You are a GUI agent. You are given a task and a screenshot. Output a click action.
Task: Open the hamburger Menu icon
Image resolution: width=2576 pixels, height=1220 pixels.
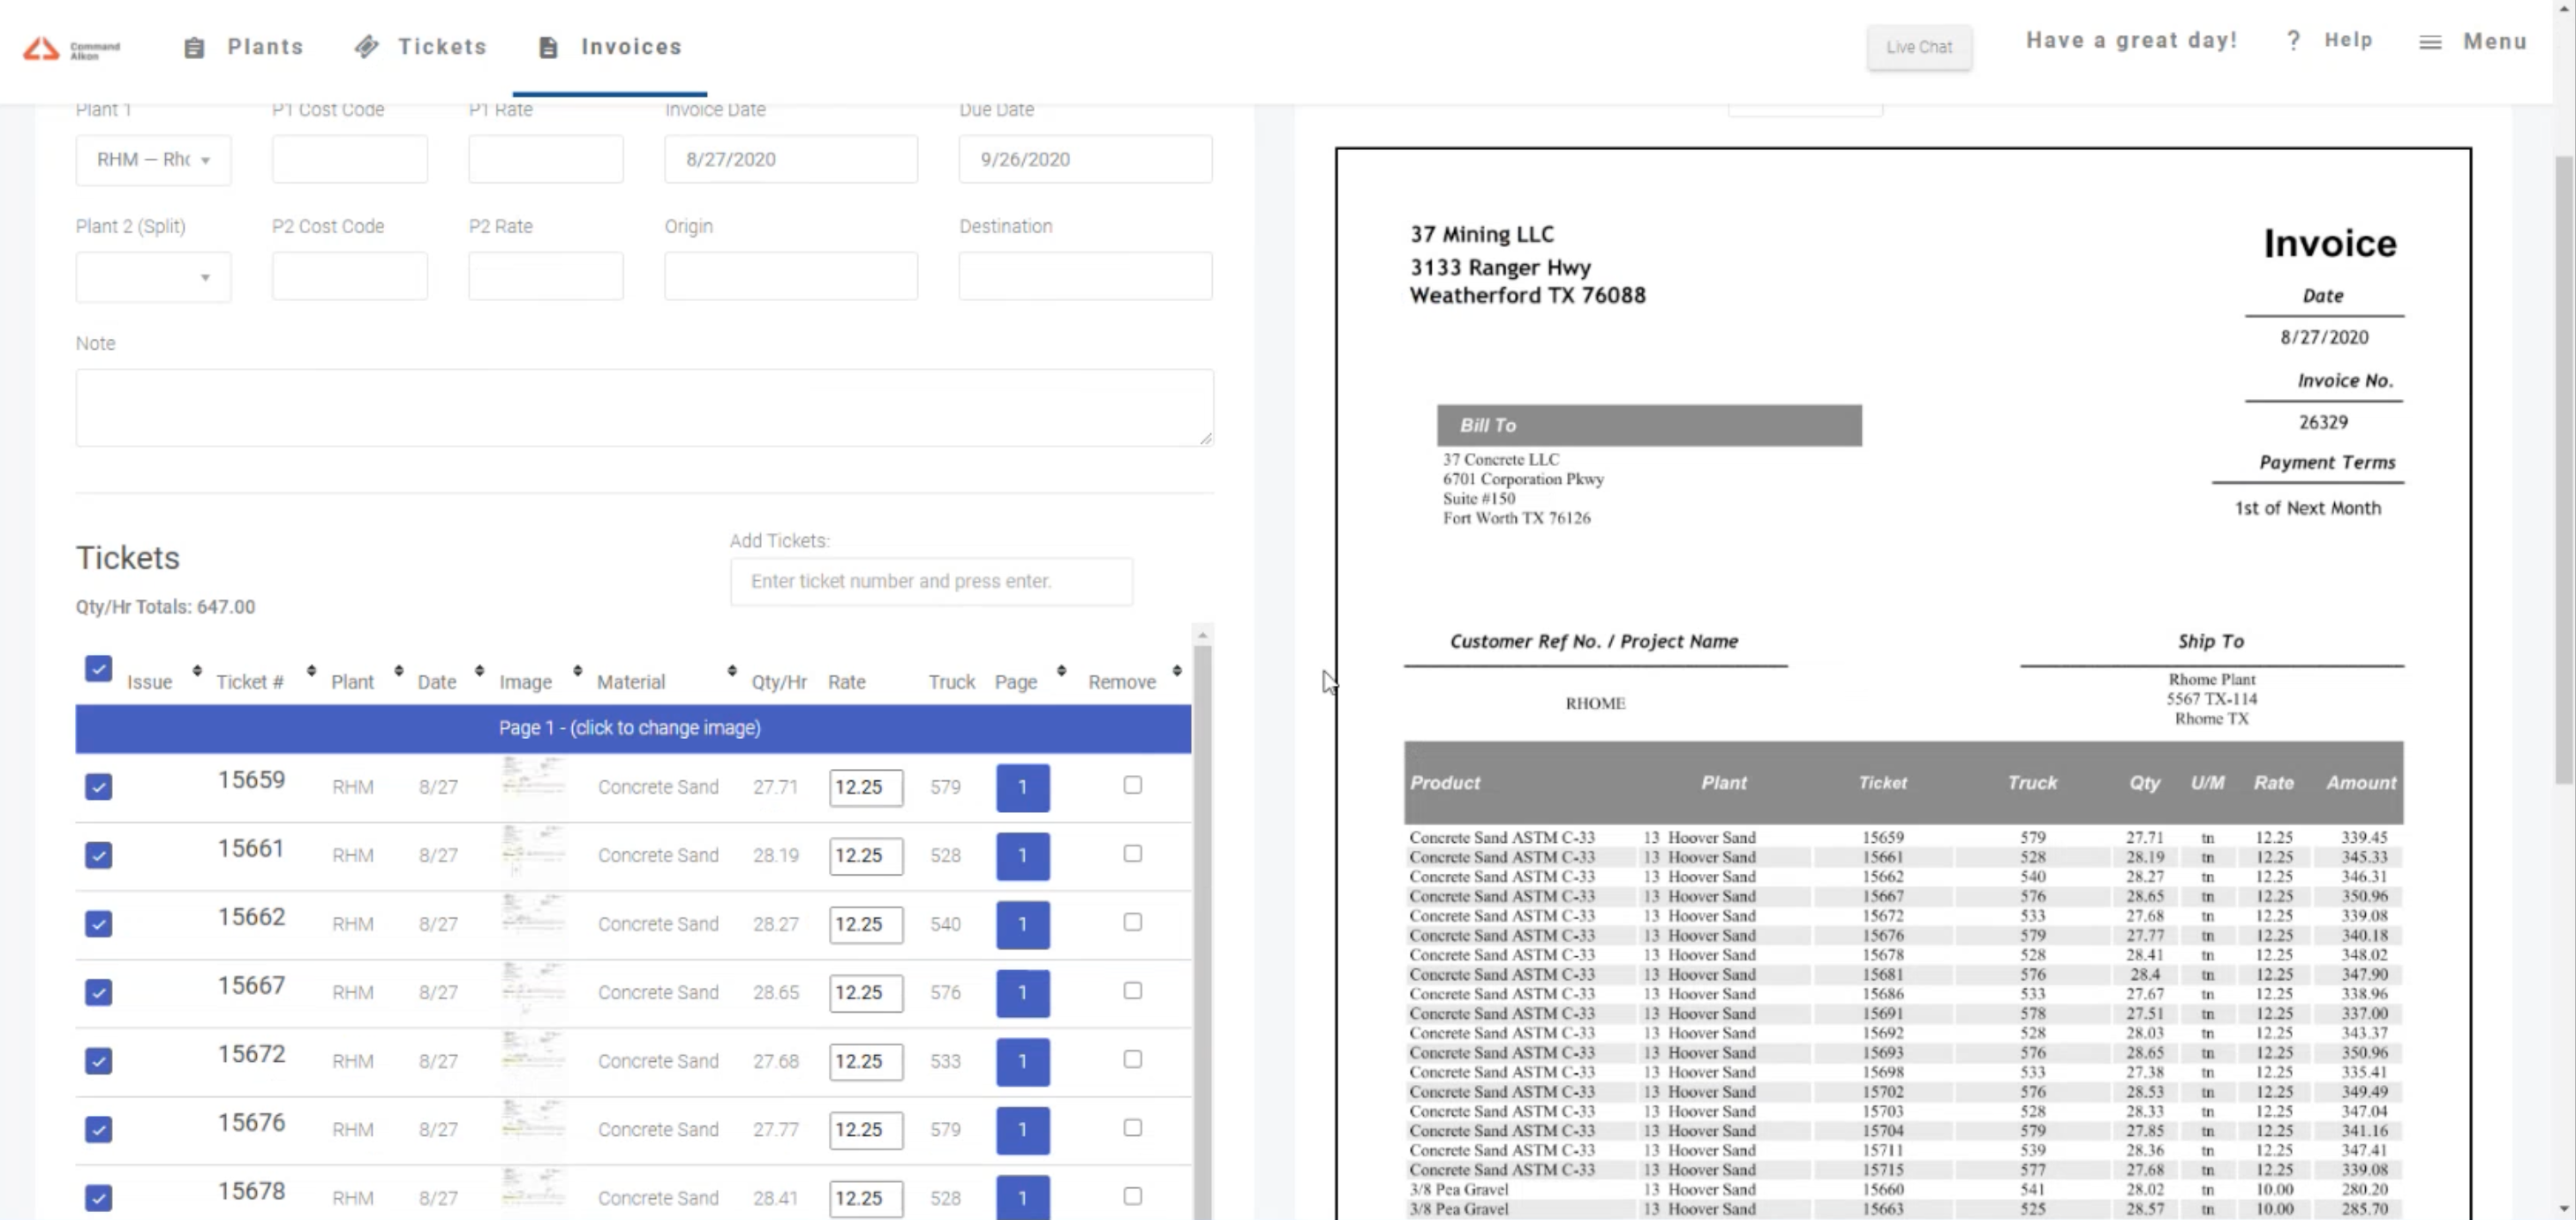[2430, 42]
